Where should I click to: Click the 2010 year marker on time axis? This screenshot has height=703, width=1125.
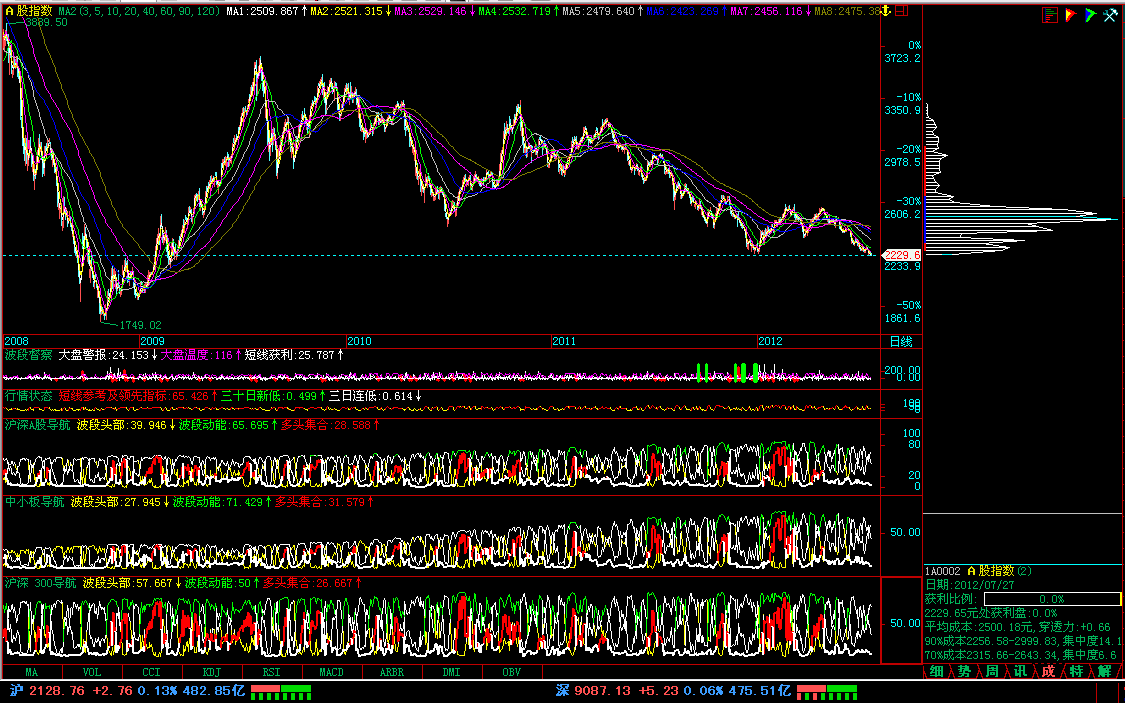tap(359, 341)
